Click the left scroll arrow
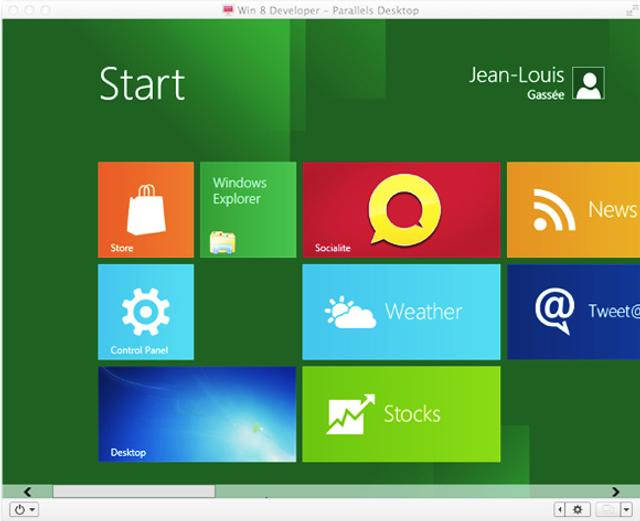 point(28,492)
